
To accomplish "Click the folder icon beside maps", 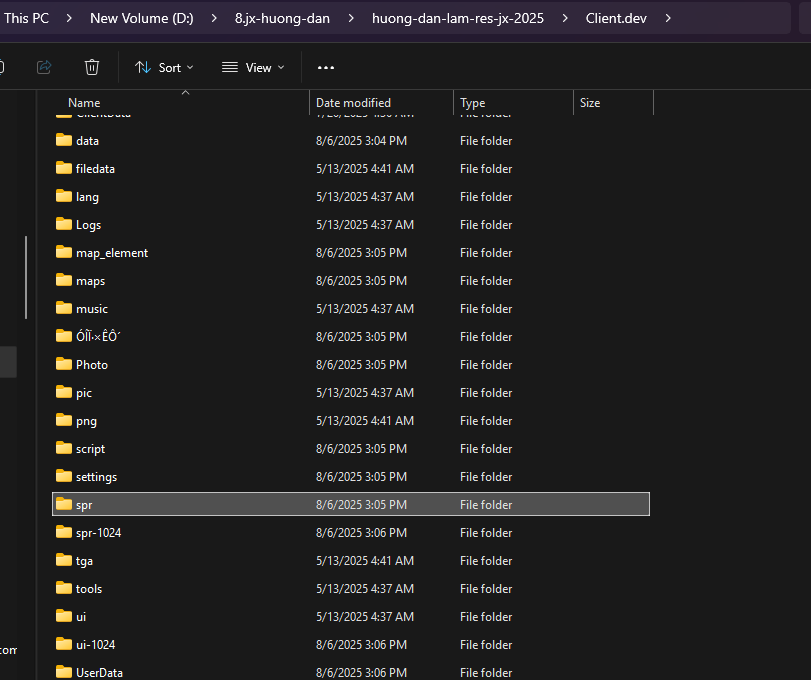I will pos(64,281).
